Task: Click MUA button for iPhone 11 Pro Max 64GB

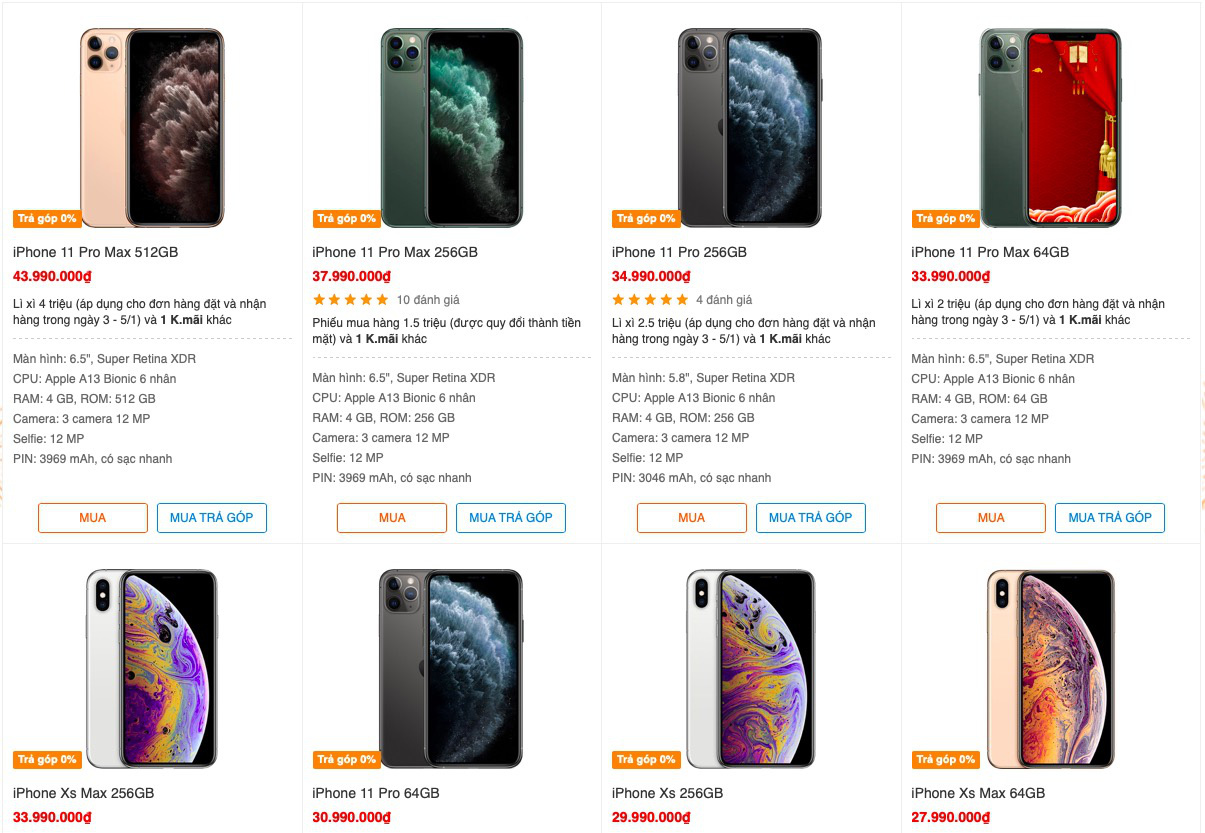Action: coord(990,518)
